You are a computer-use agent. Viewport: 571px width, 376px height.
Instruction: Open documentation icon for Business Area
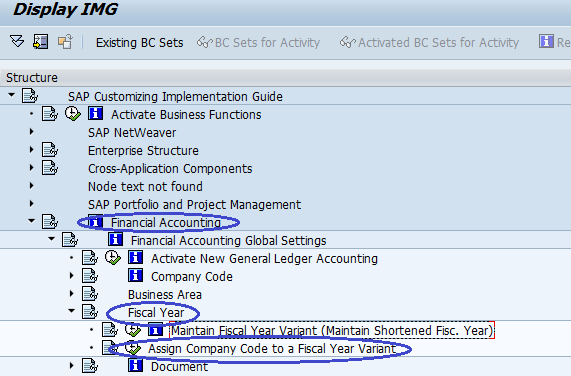(90, 294)
